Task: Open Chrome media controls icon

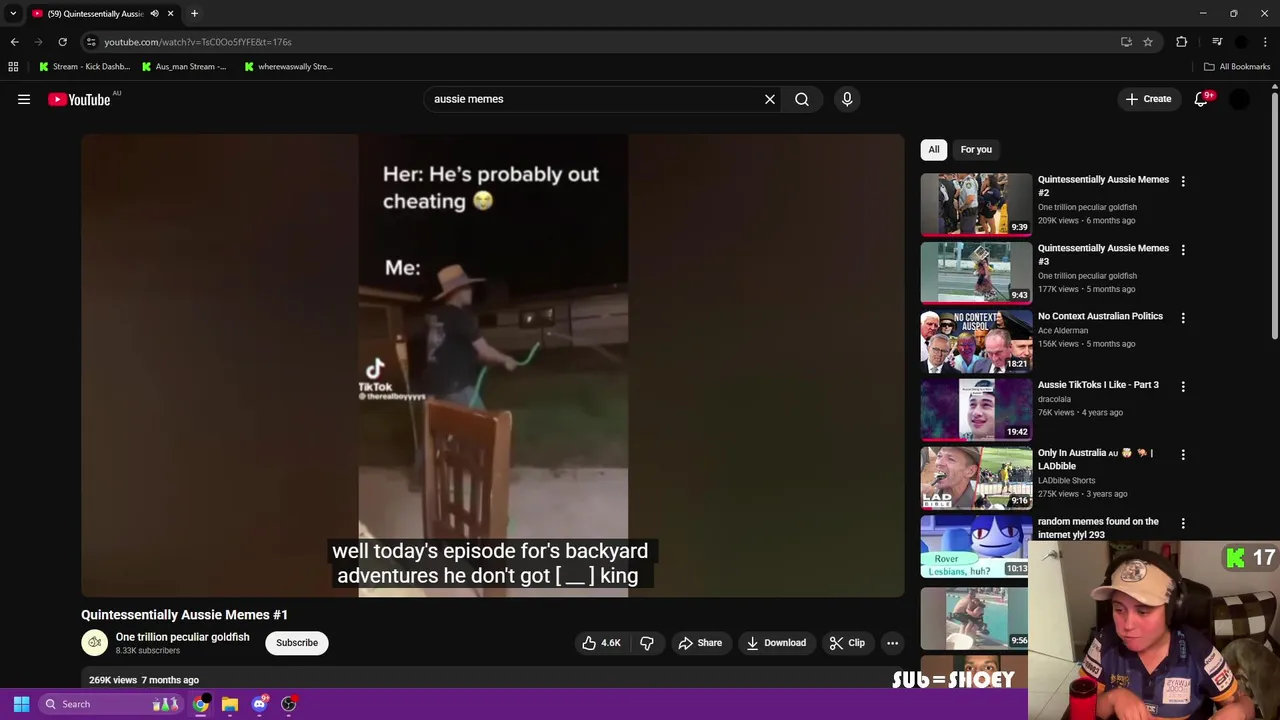Action: [x=1217, y=42]
